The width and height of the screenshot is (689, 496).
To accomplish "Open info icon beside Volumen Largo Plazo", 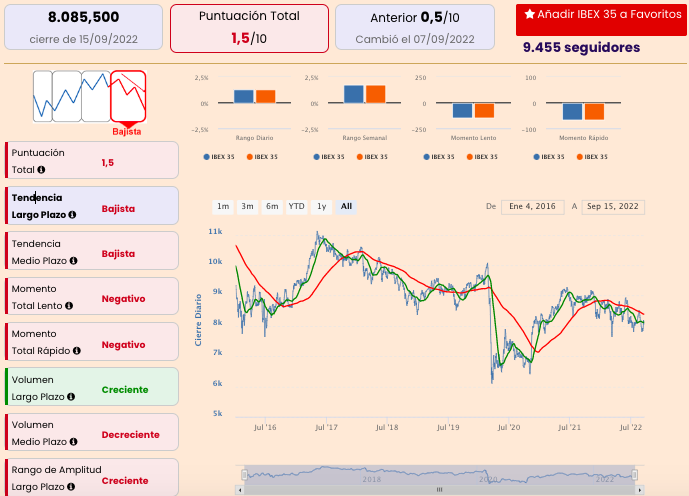I will click(71, 397).
